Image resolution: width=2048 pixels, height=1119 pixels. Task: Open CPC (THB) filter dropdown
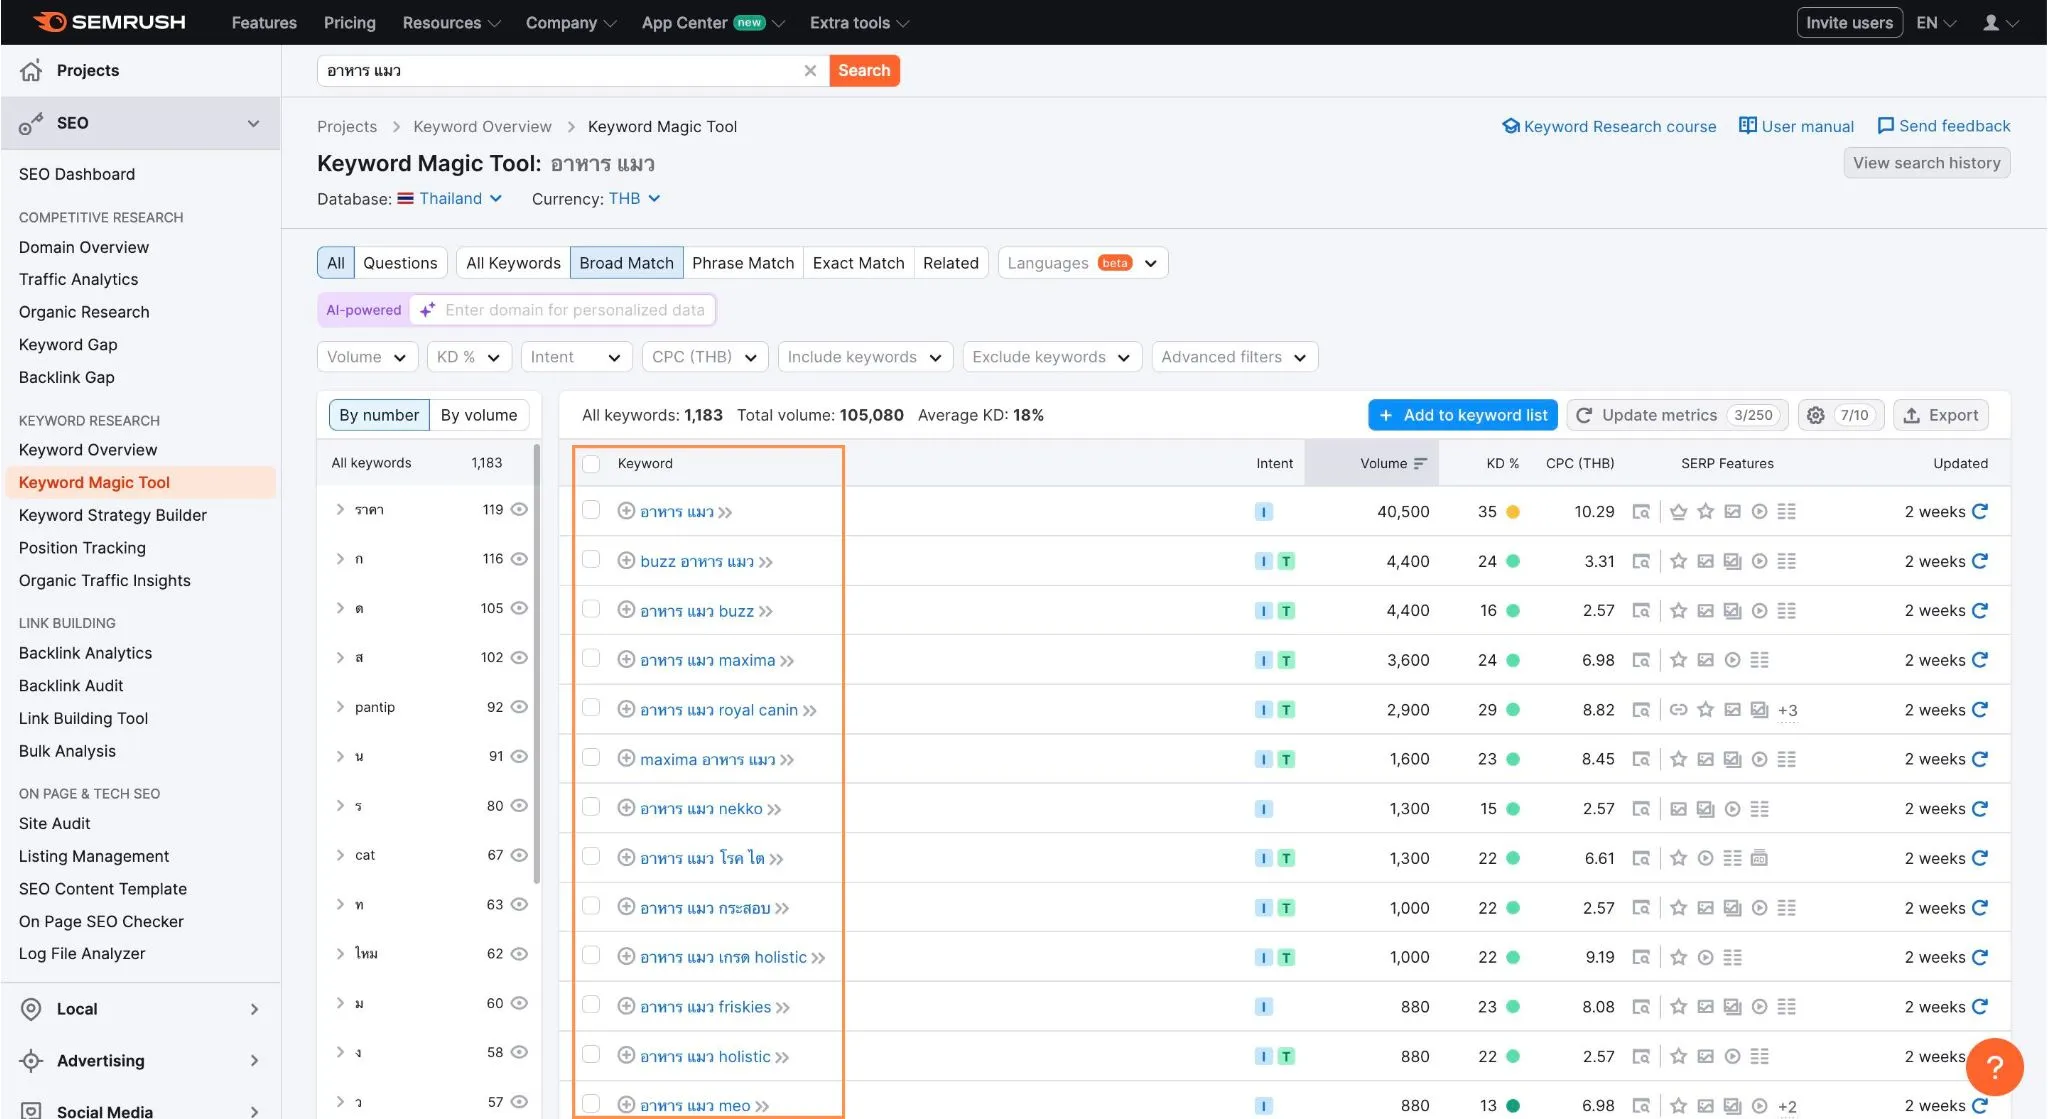pos(705,357)
